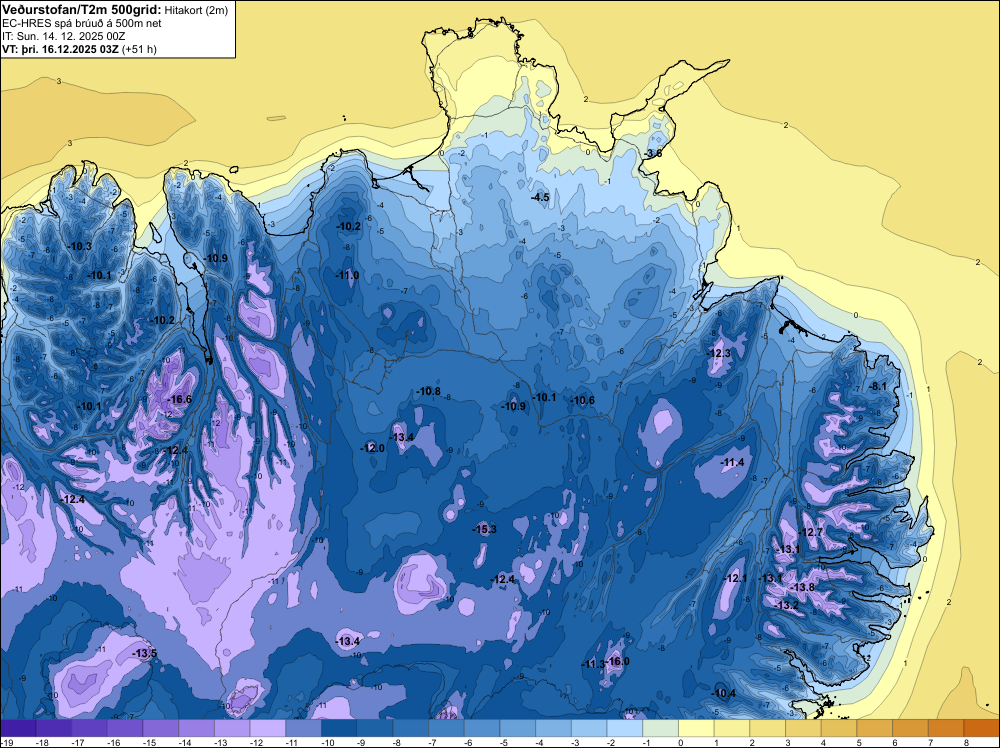The height and width of the screenshot is (748, 1000).
Task: Click the '-18' label on the legend scale
Action: 42,743
